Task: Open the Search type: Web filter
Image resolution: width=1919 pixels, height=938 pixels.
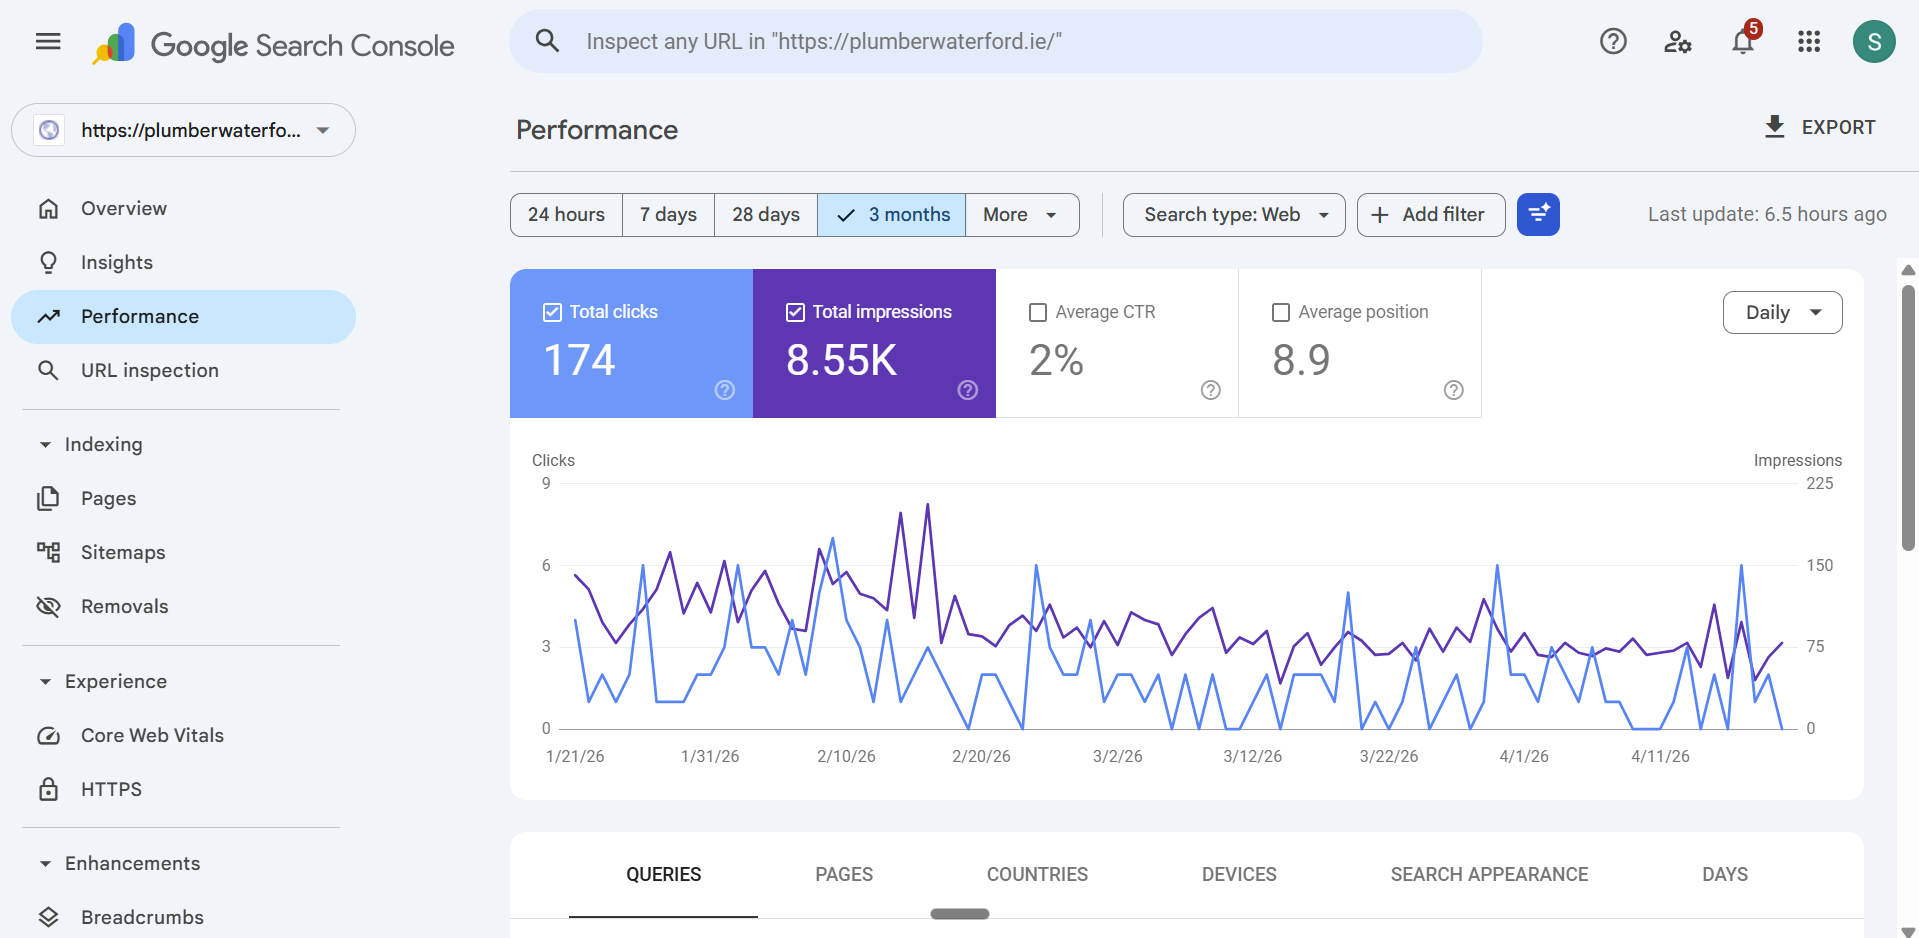Action: pos(1233,214)
